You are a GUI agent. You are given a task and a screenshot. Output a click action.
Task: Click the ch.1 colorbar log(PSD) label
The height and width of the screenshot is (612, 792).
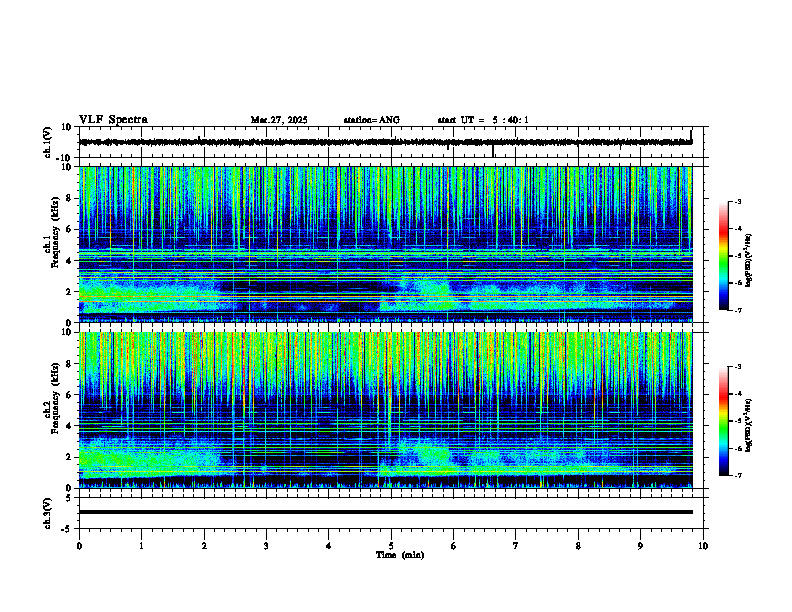pyautogui.click(x=749, y=260)
